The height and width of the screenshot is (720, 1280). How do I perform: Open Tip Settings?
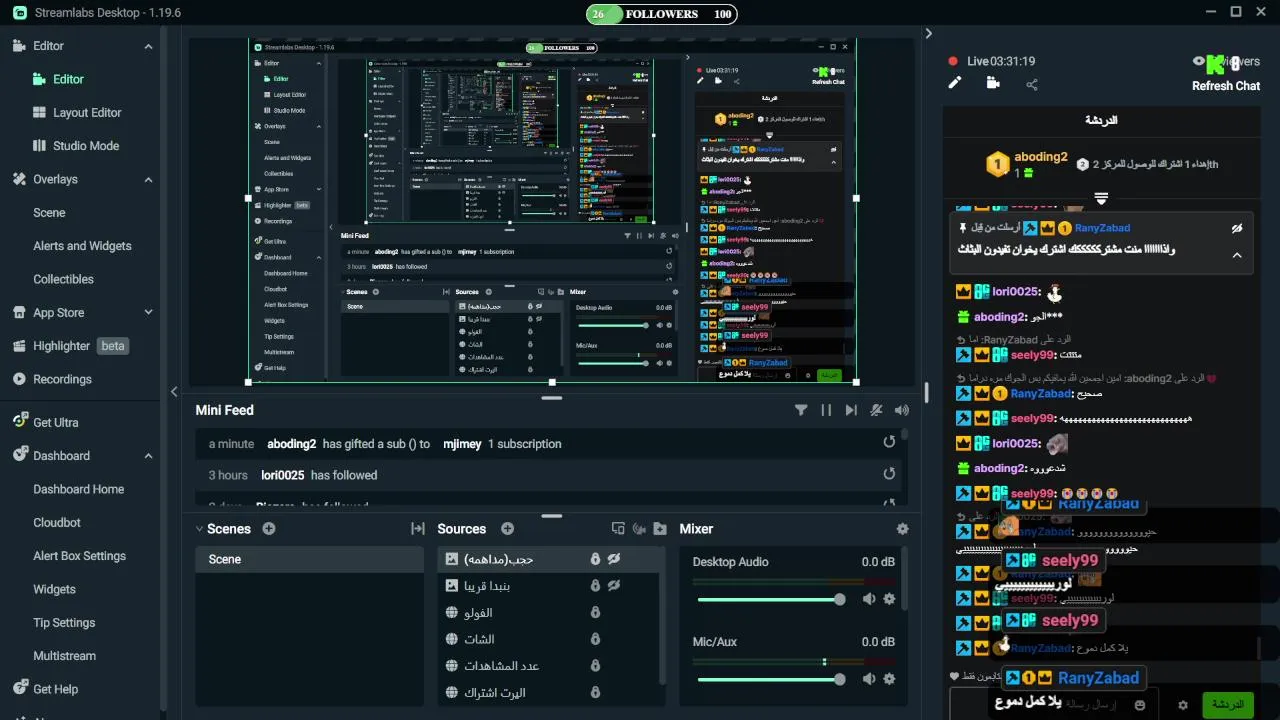coord(64,622)
